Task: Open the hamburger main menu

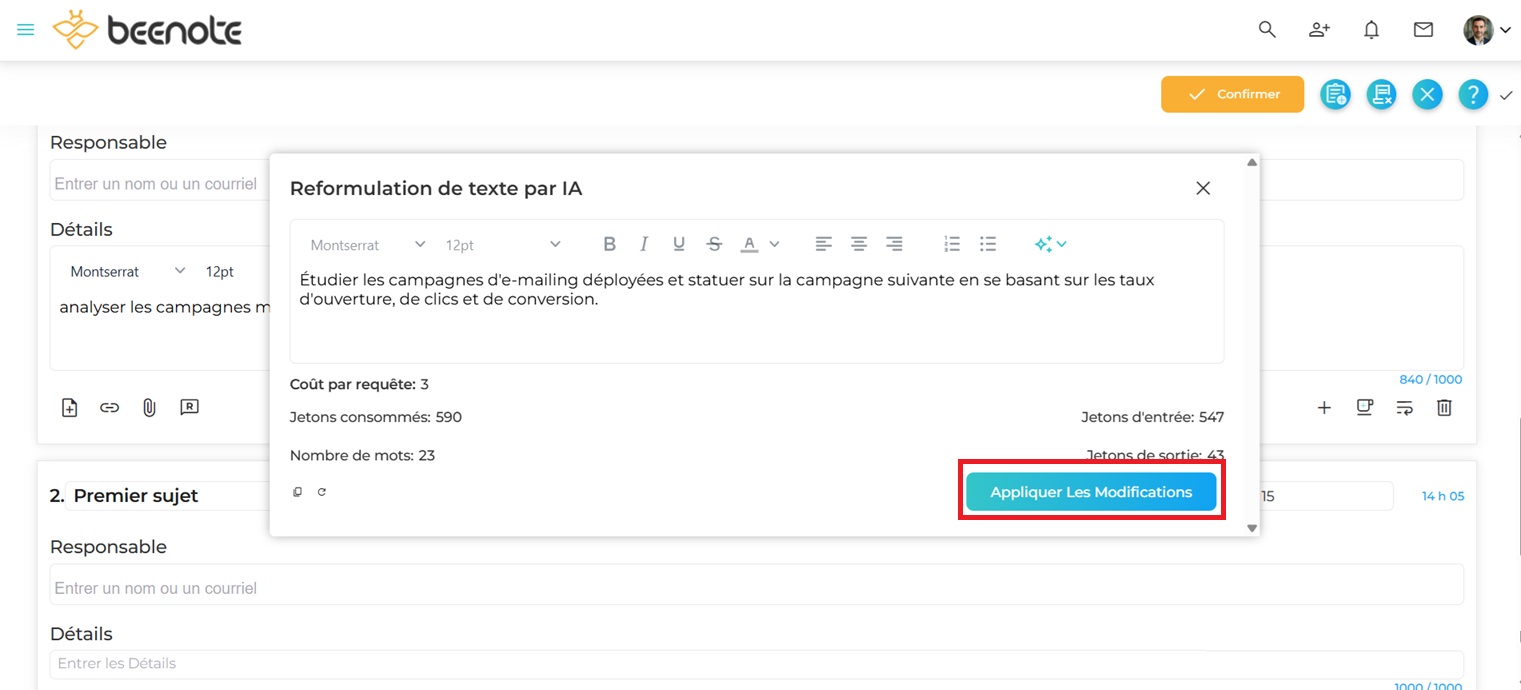Action: [x=26, y=30]
